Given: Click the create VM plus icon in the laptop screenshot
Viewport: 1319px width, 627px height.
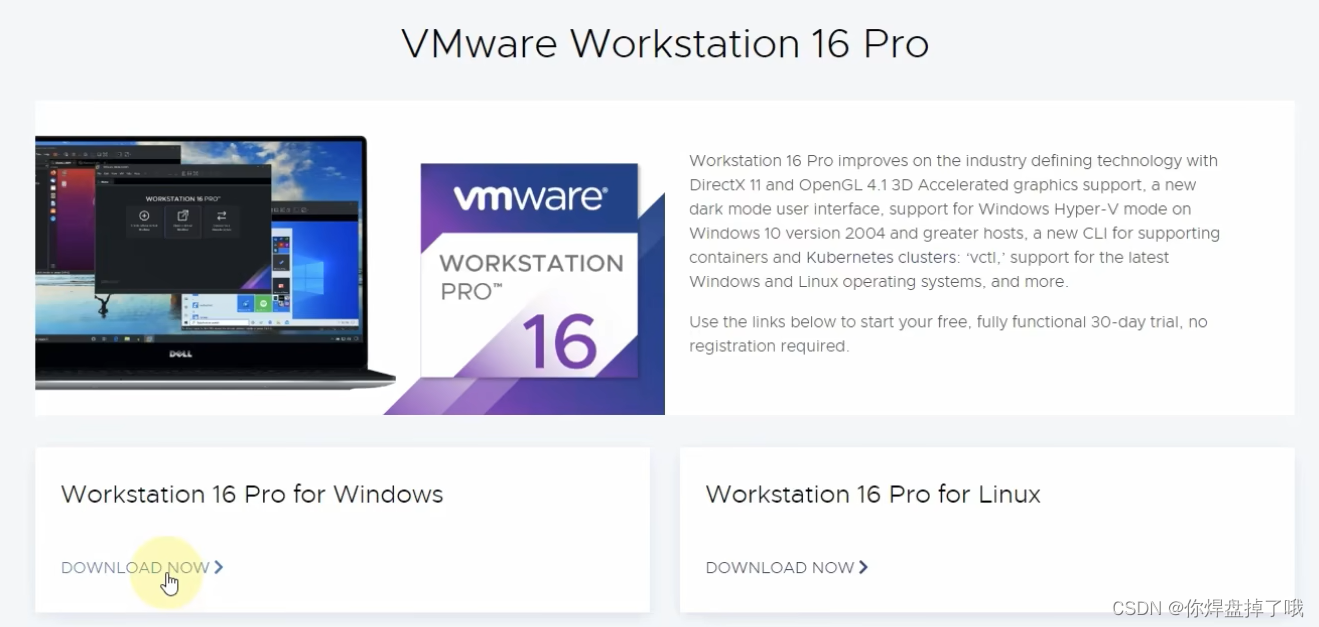Looking at the screenshot, I should click(144, 216).
